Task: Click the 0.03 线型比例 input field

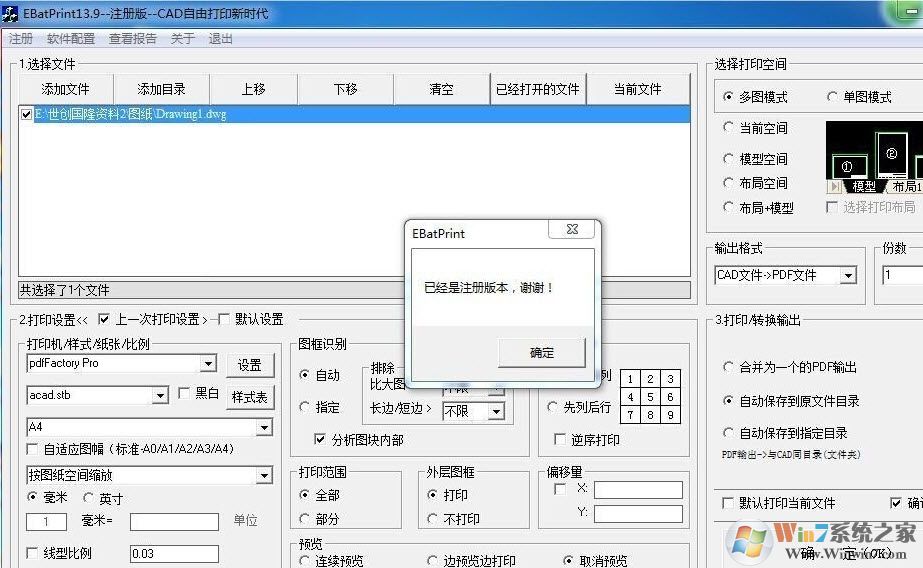Action: (174, 553)
